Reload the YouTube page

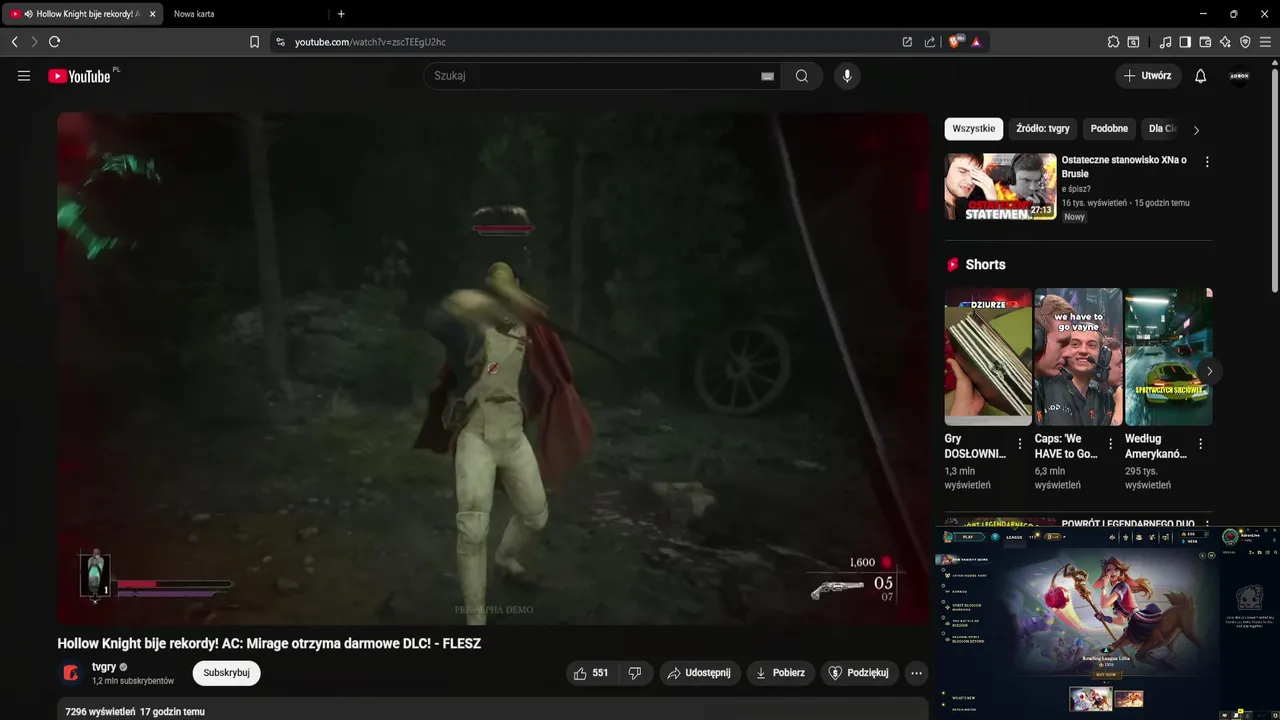coord(54,42)
